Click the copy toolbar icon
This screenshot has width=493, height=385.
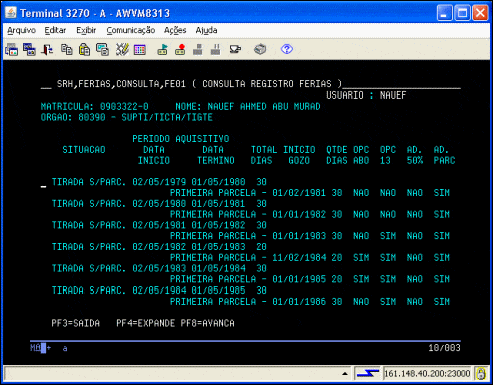point(67,50)
